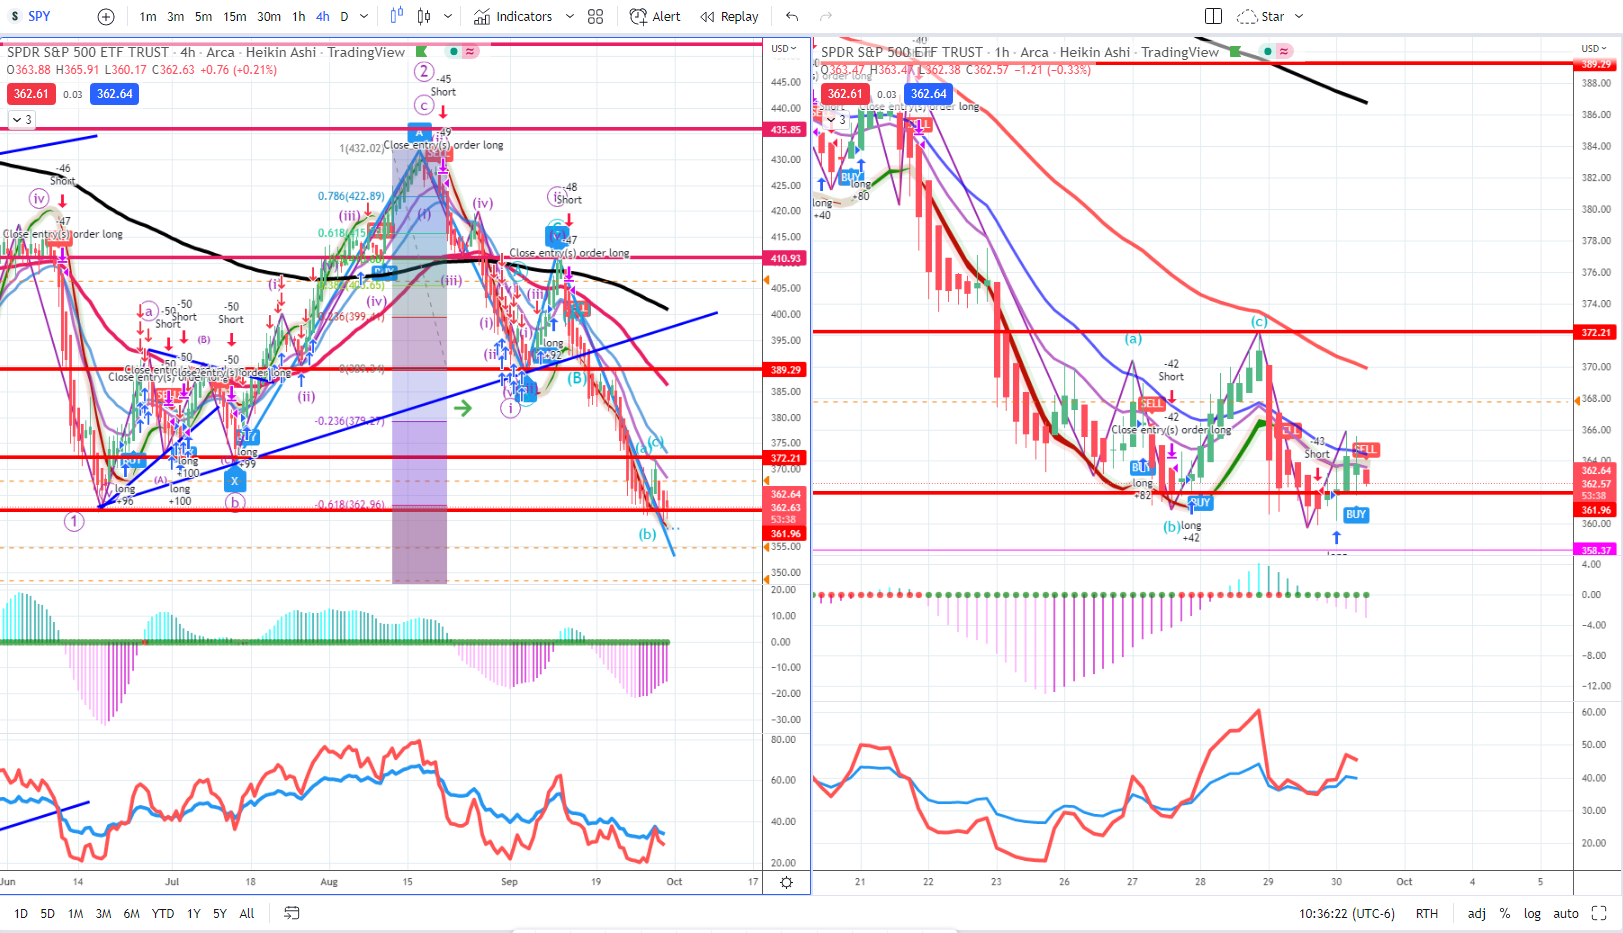The image size is (1623, 933).
Task: Select the 6M date range
Action: (x=132, y=914)
